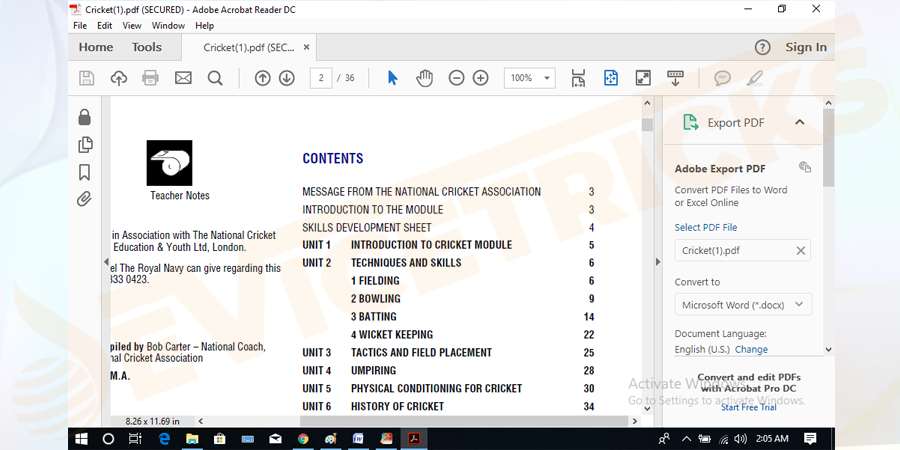Screen dimensions: 900x450
Task: Open the Find text magnifier icon
Action: (215, 78)
